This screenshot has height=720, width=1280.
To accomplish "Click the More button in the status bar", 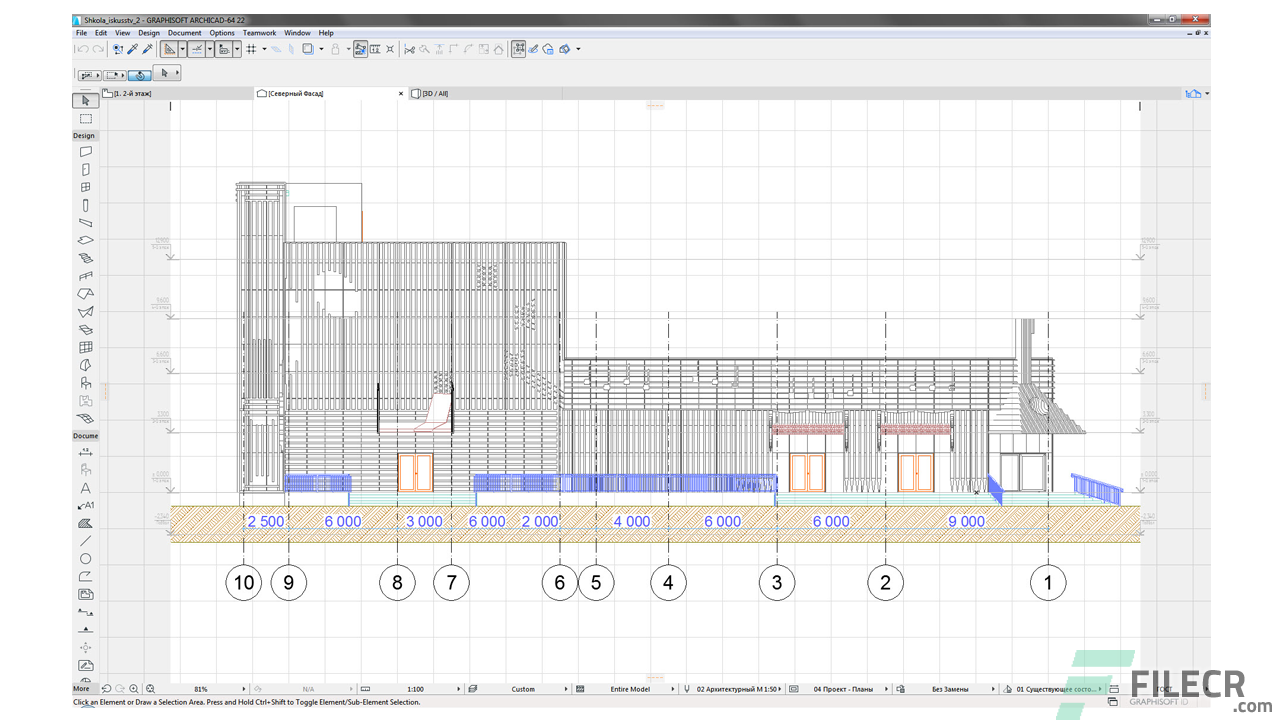I will 82,688.
